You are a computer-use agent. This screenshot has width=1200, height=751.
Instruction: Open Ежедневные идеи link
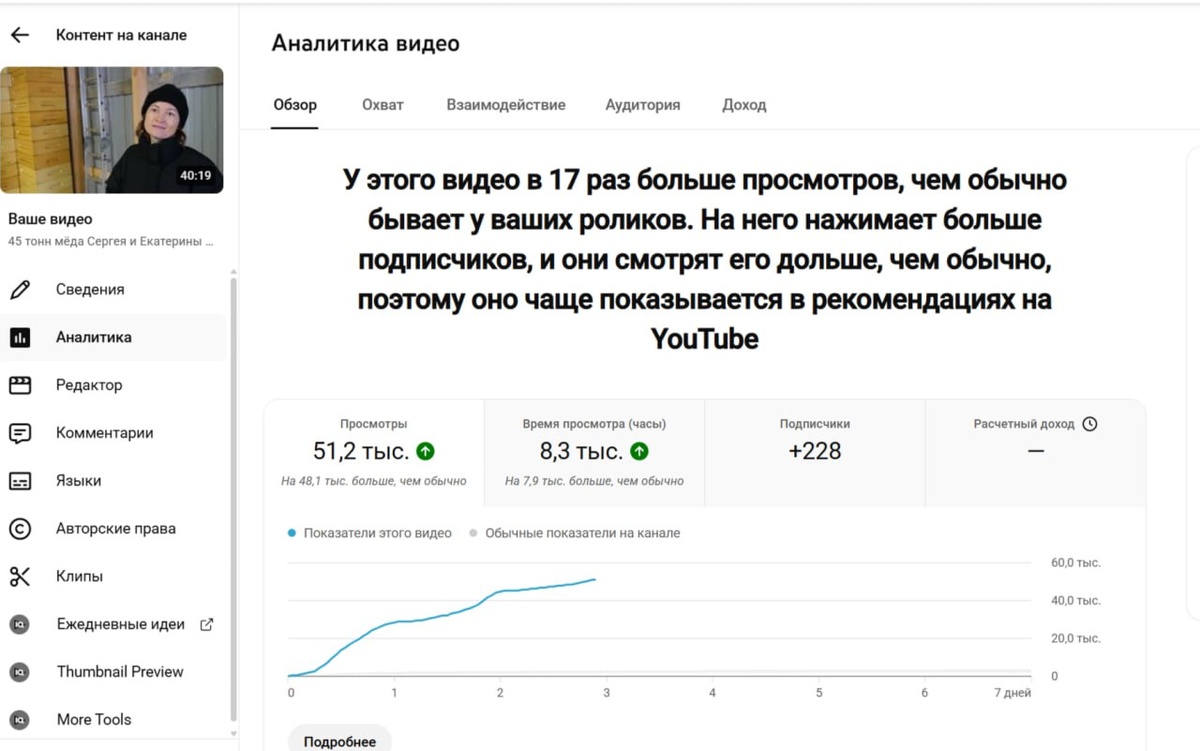click(115, 624)
